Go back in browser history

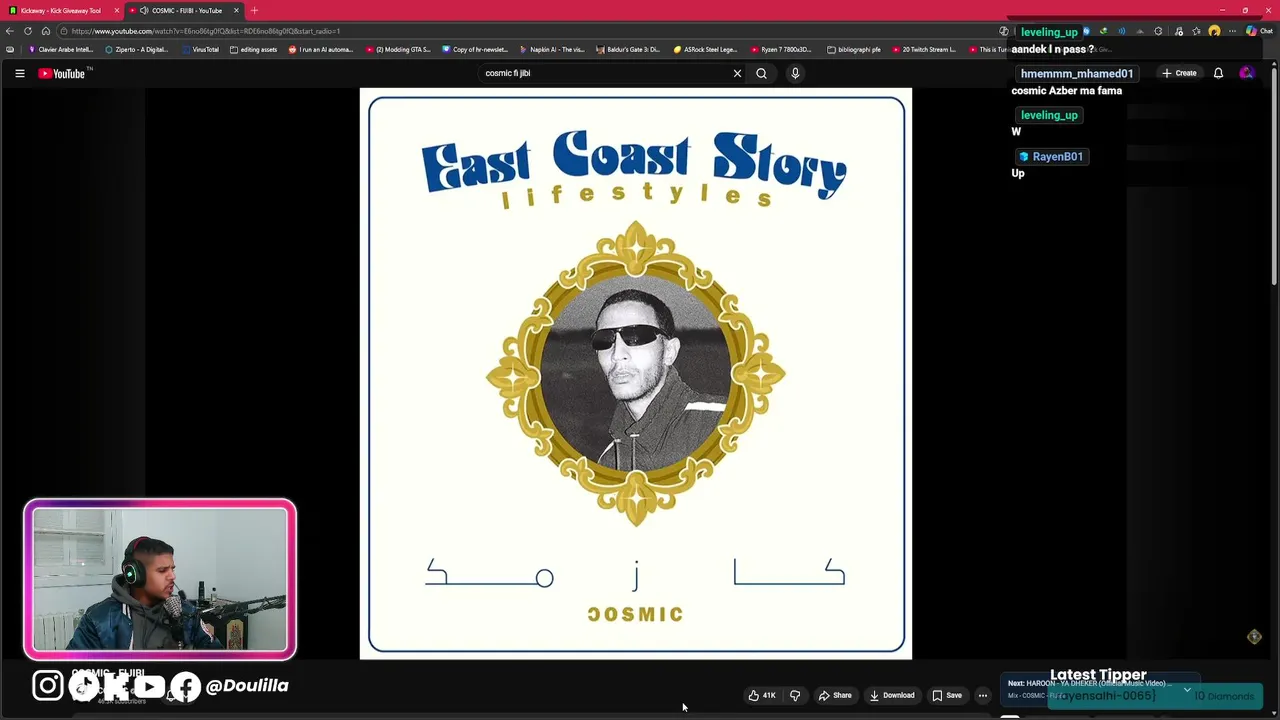(10, 31)
